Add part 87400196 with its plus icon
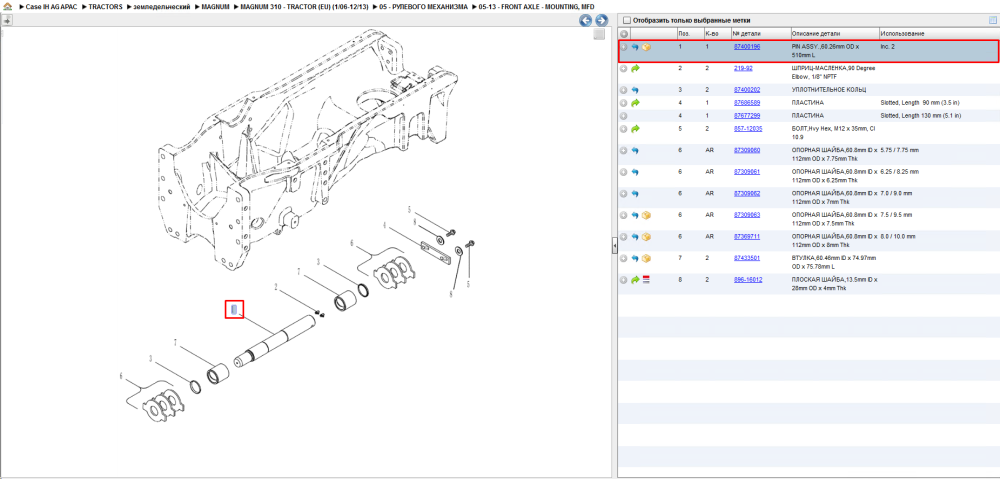This screenshot has width=1000, height=479. click(624, 47)
